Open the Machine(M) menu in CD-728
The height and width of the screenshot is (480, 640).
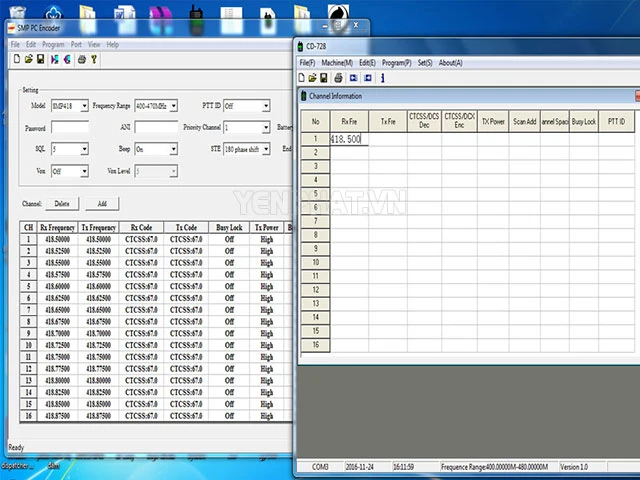pos(336,62)
